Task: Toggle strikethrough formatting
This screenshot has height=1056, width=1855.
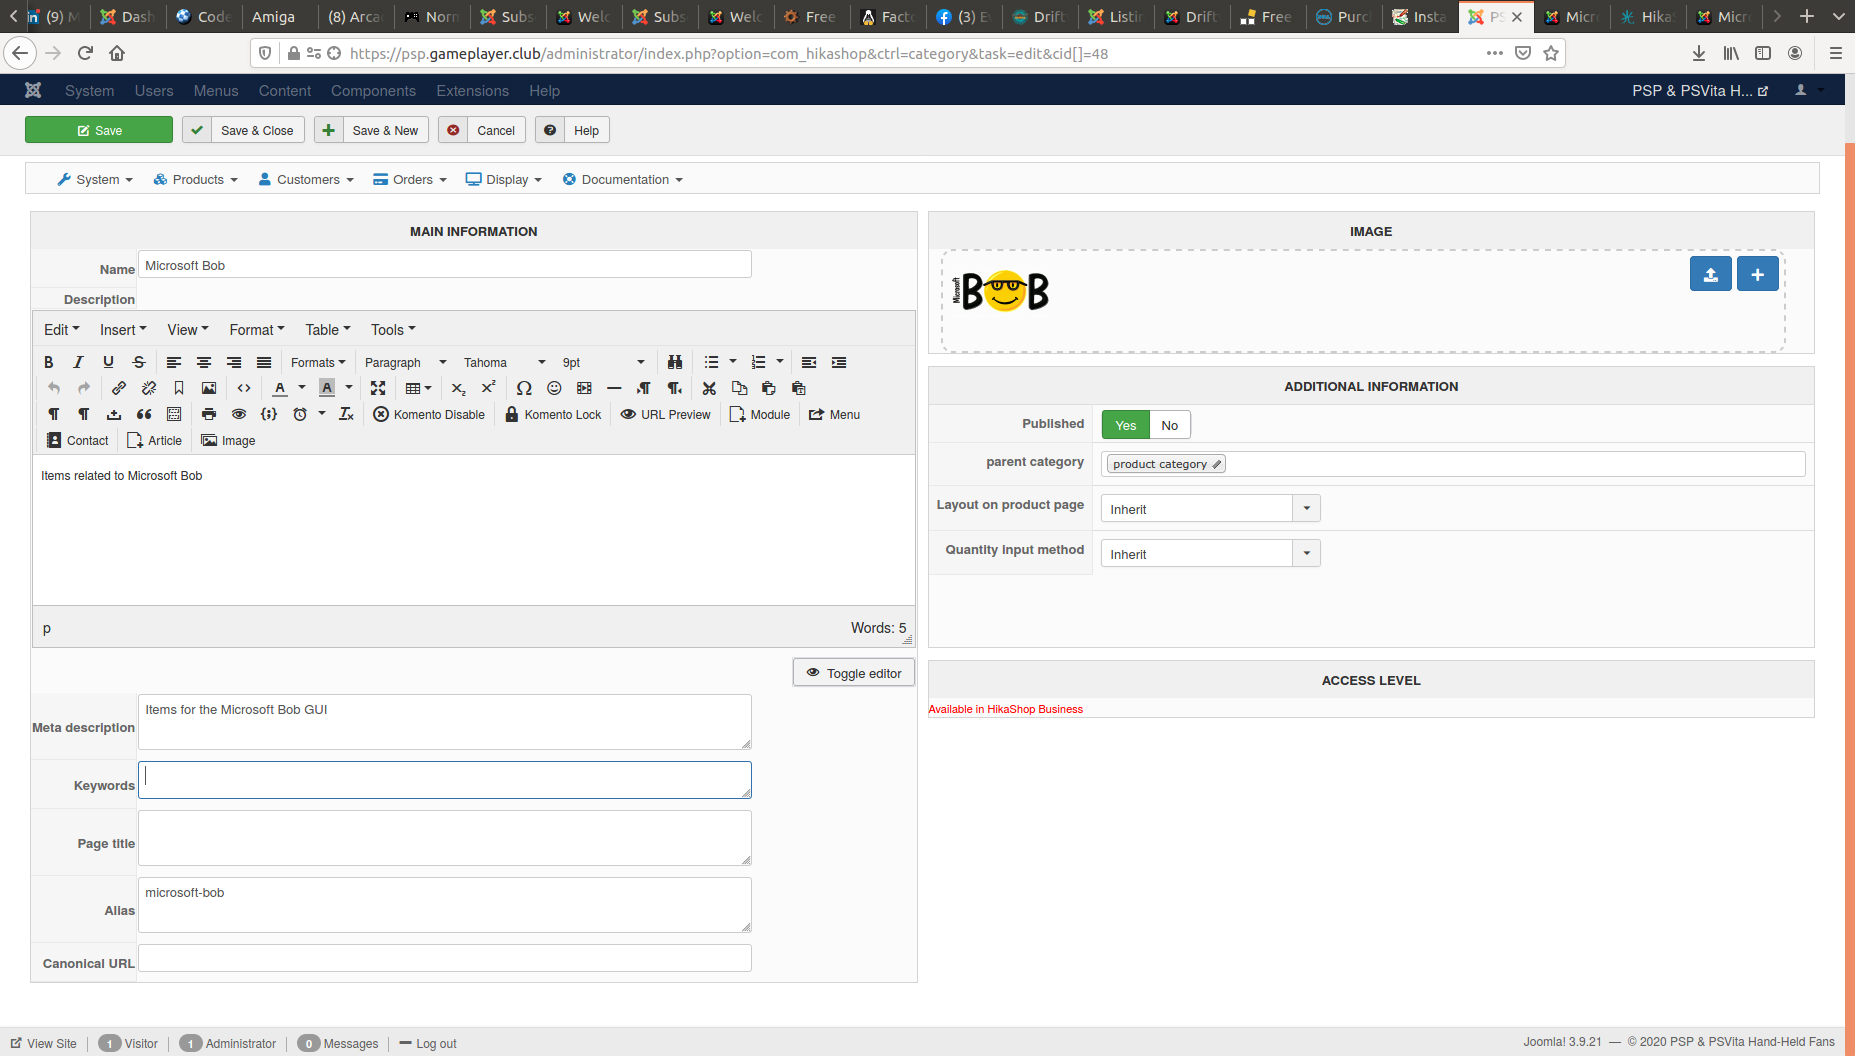Action: tap(139, 362)
